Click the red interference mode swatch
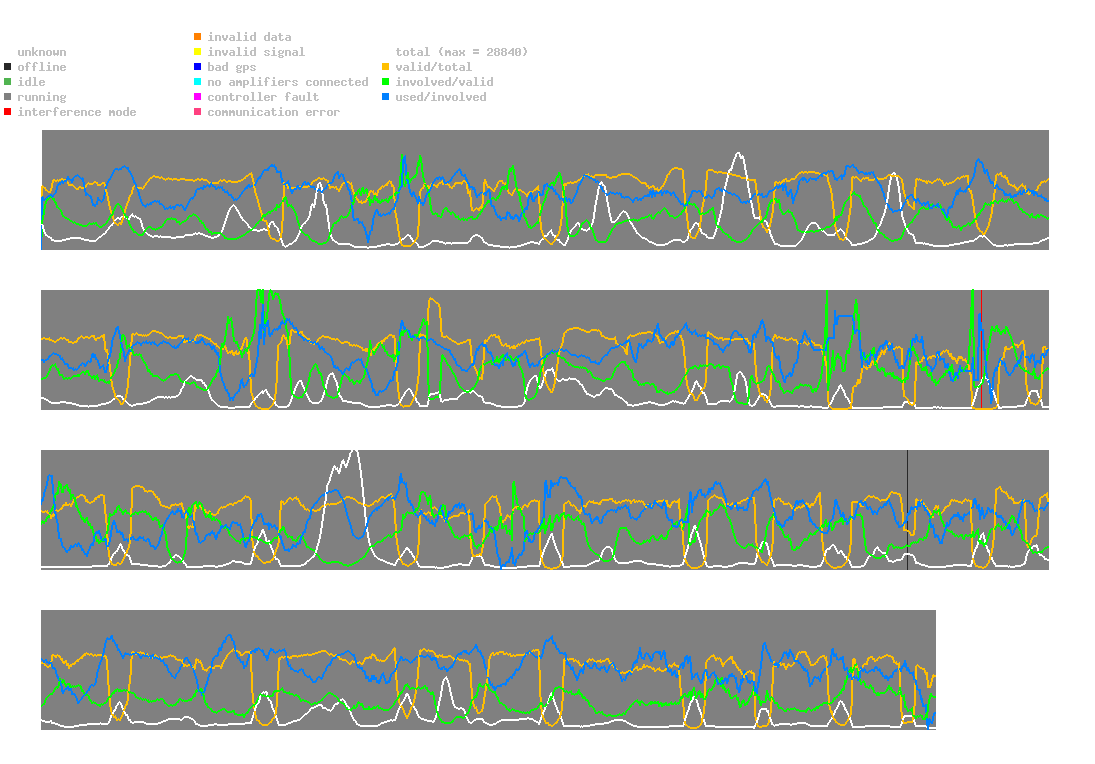1095x764 pixels. point(8,112)
